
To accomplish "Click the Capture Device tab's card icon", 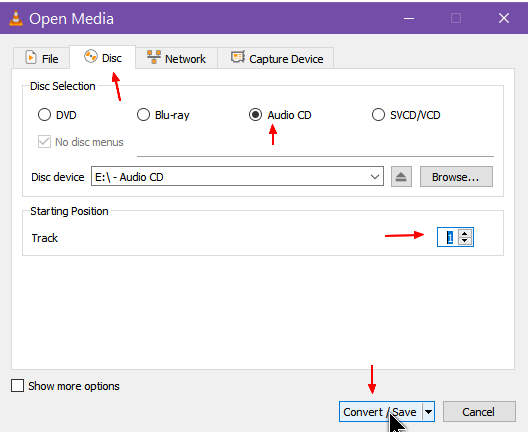I will (x=238, y=57).
